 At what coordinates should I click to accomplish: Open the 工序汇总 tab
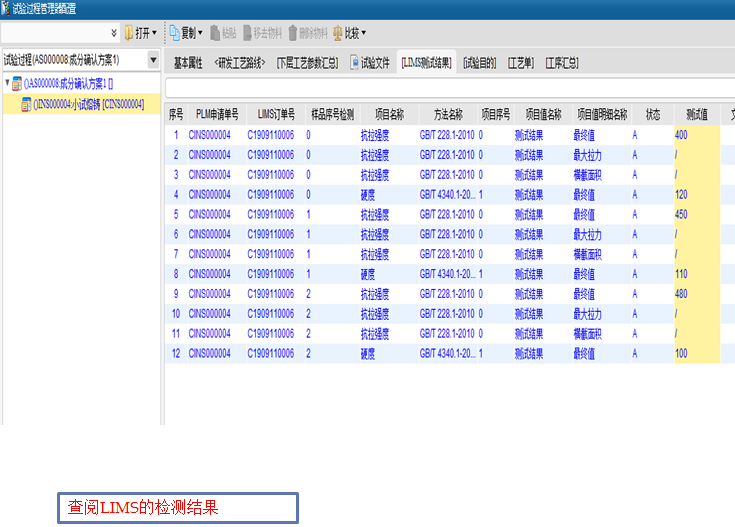(x=562, y=63)
